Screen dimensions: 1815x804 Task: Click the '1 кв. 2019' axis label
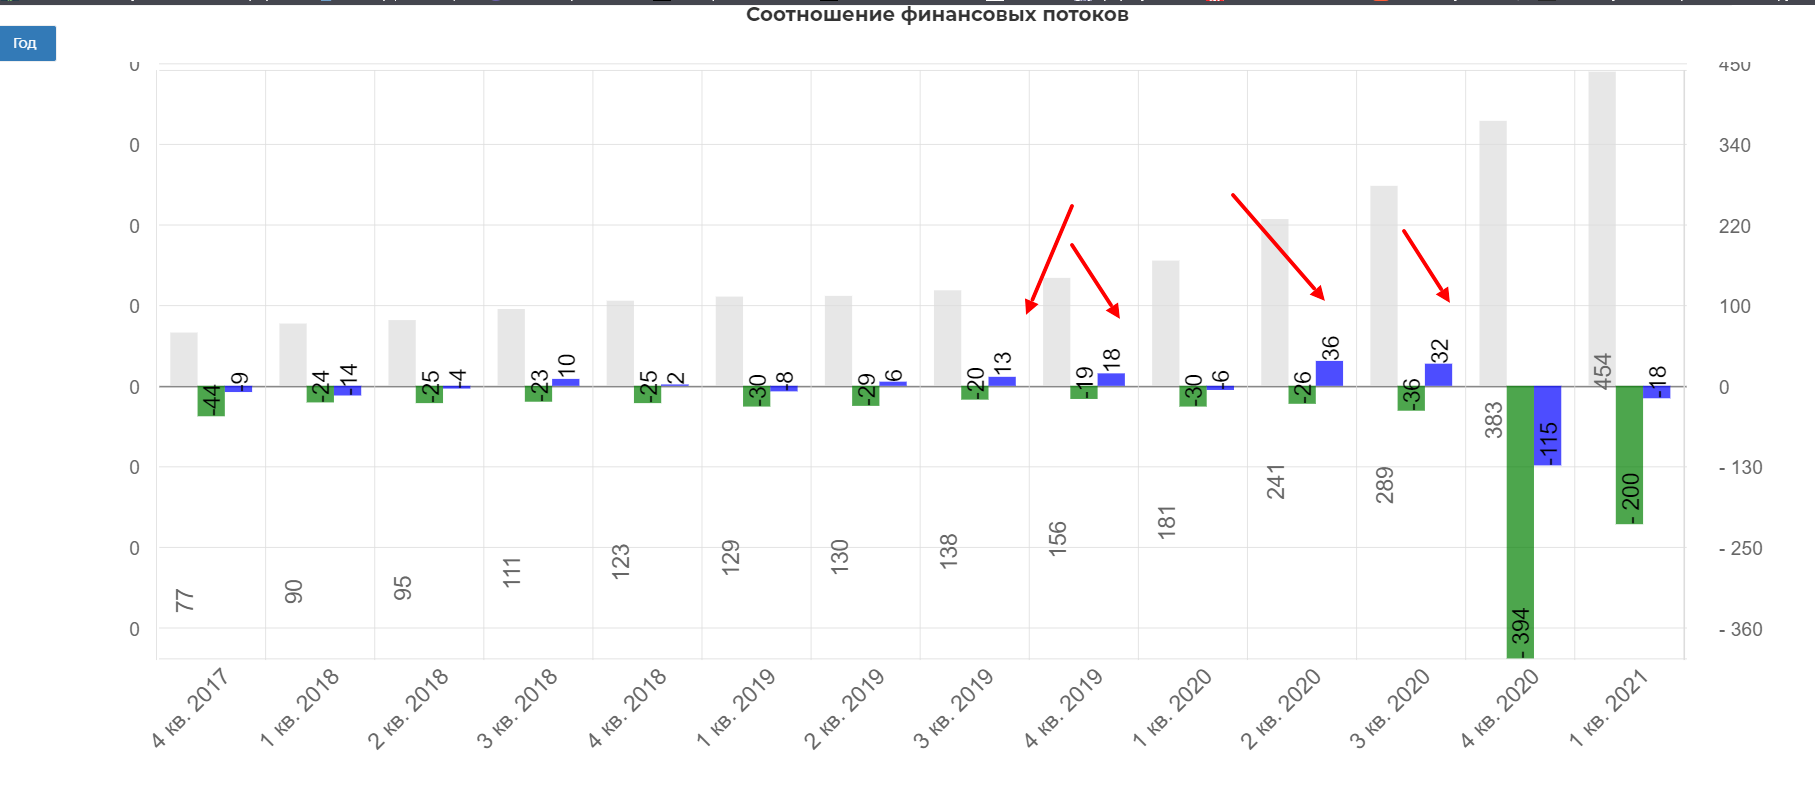pyautogui.click(x=735, y=708)
